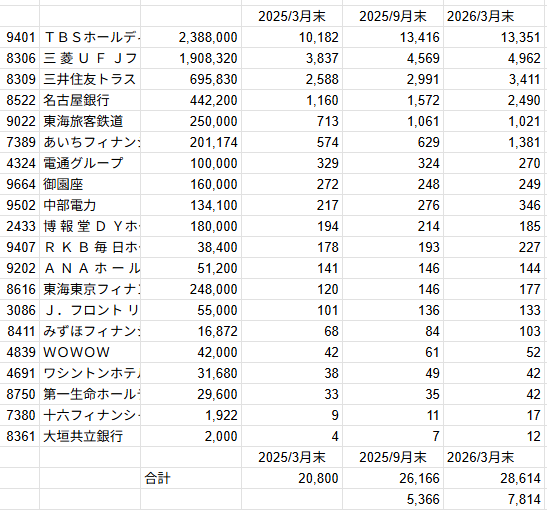Click the total 28,614 cell
This screenshot has width=547, height=510.
tap(495, 478)
